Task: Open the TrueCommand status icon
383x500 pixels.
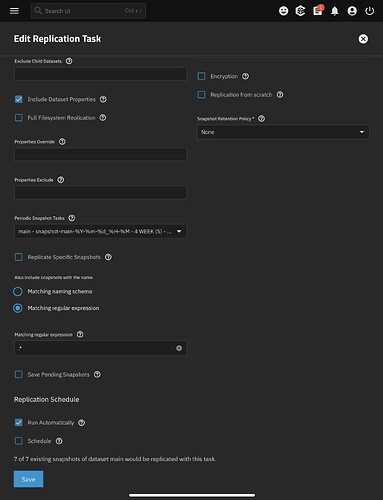Action: [300, 11]
